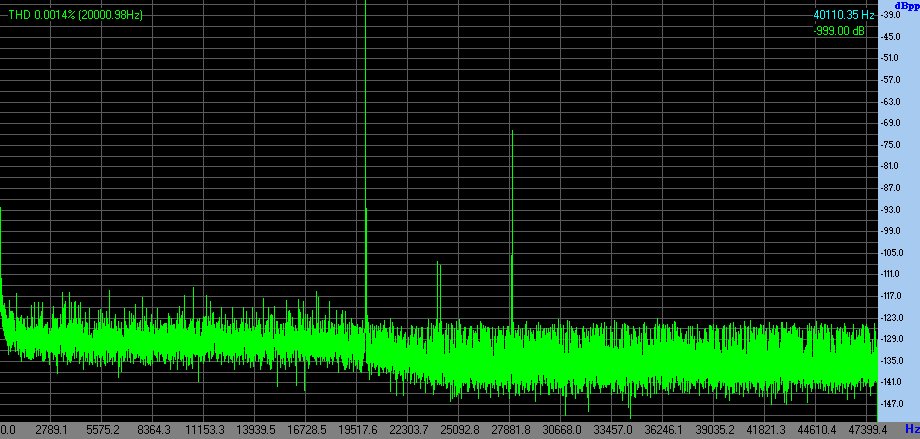Click the 13939.5 frequency axis label
Viewport: 920px width, 439px height.
coord(256,430)
